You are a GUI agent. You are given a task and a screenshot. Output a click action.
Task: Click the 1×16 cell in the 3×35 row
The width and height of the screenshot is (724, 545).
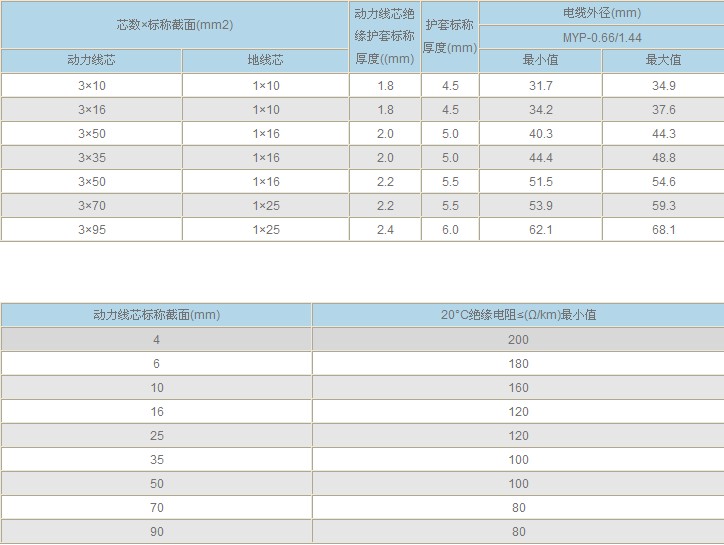265,157
